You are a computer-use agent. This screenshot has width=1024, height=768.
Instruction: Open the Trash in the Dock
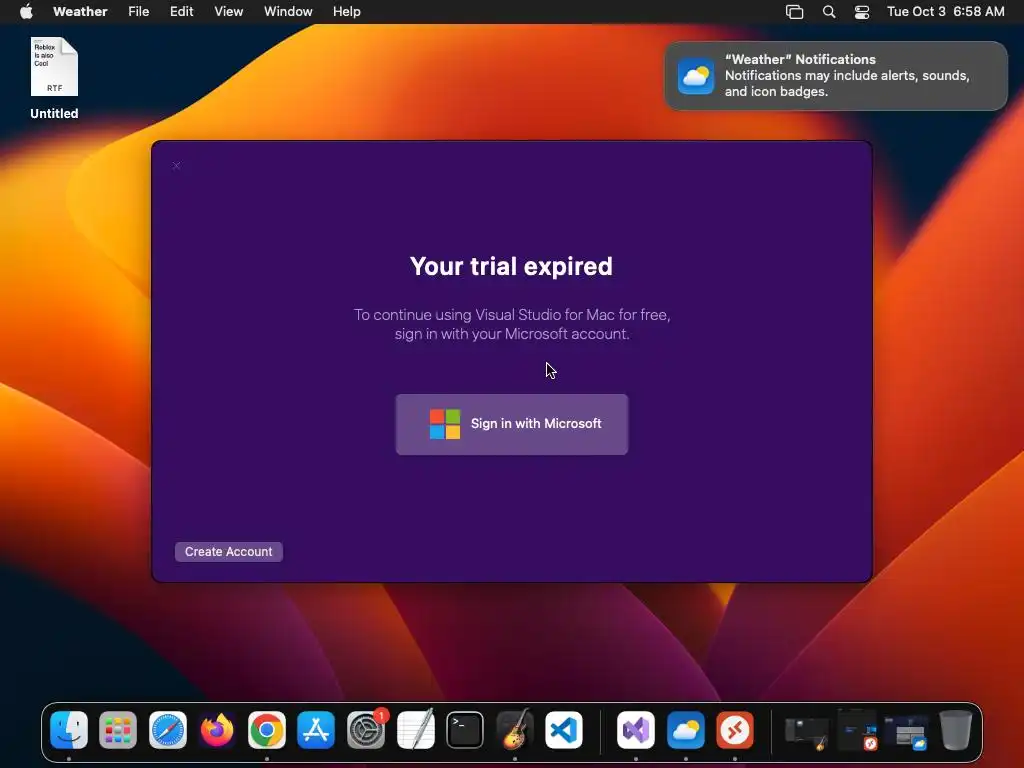click(955, 729)
